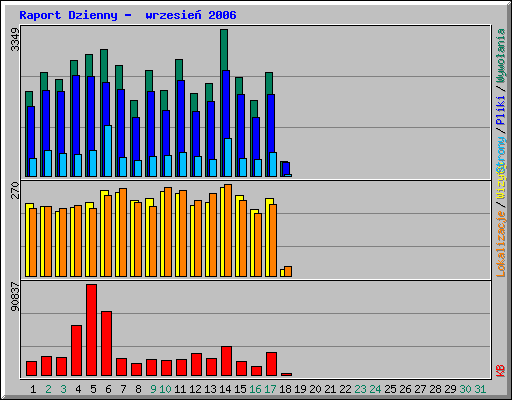This screenshot has height=400, width=512.
Task: Click day number 16 on the axis
Action: click(x=255, y=389)
